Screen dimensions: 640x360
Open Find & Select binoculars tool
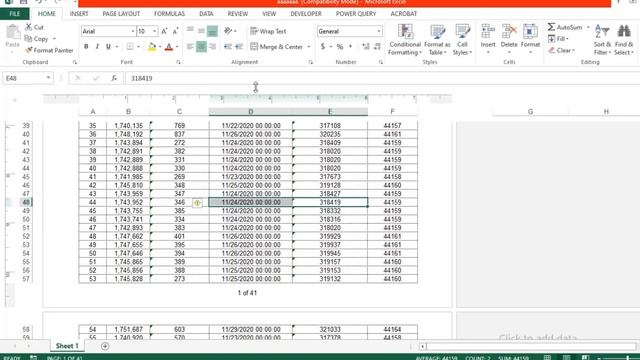(624, 39)
